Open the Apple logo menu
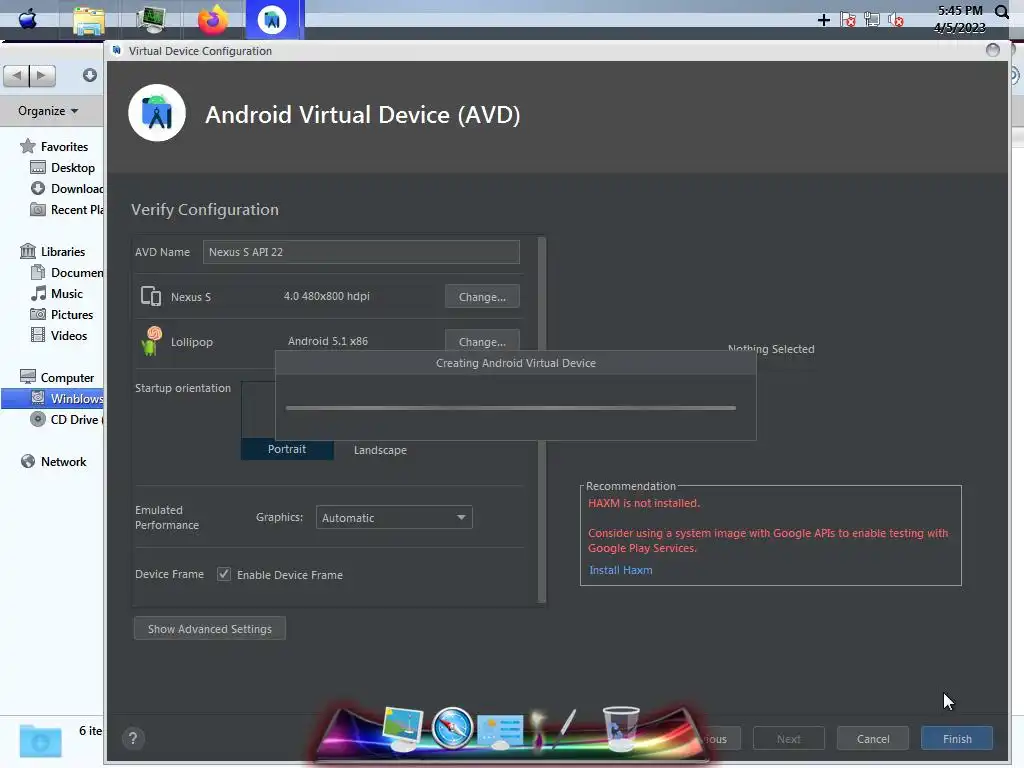The width and height of the screenshot is (1024, 768). coord(27,18)
